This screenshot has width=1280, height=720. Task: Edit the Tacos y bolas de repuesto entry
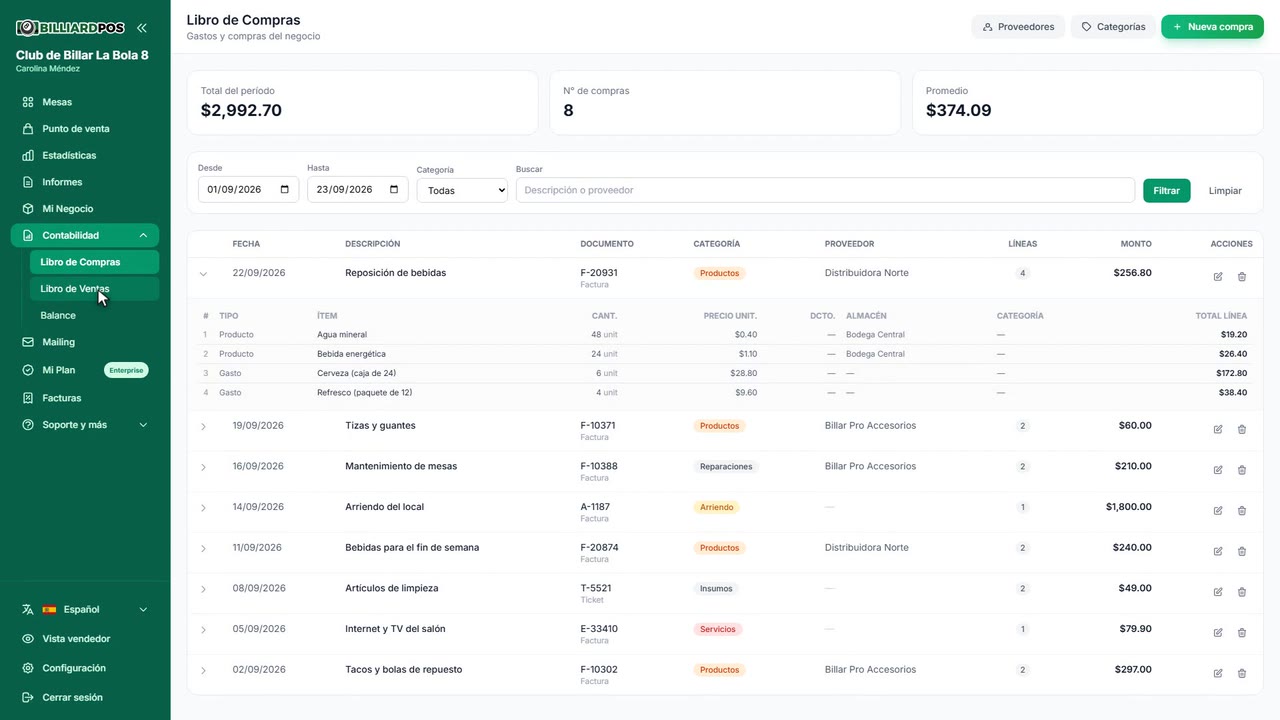click(x=1218, y=673)
